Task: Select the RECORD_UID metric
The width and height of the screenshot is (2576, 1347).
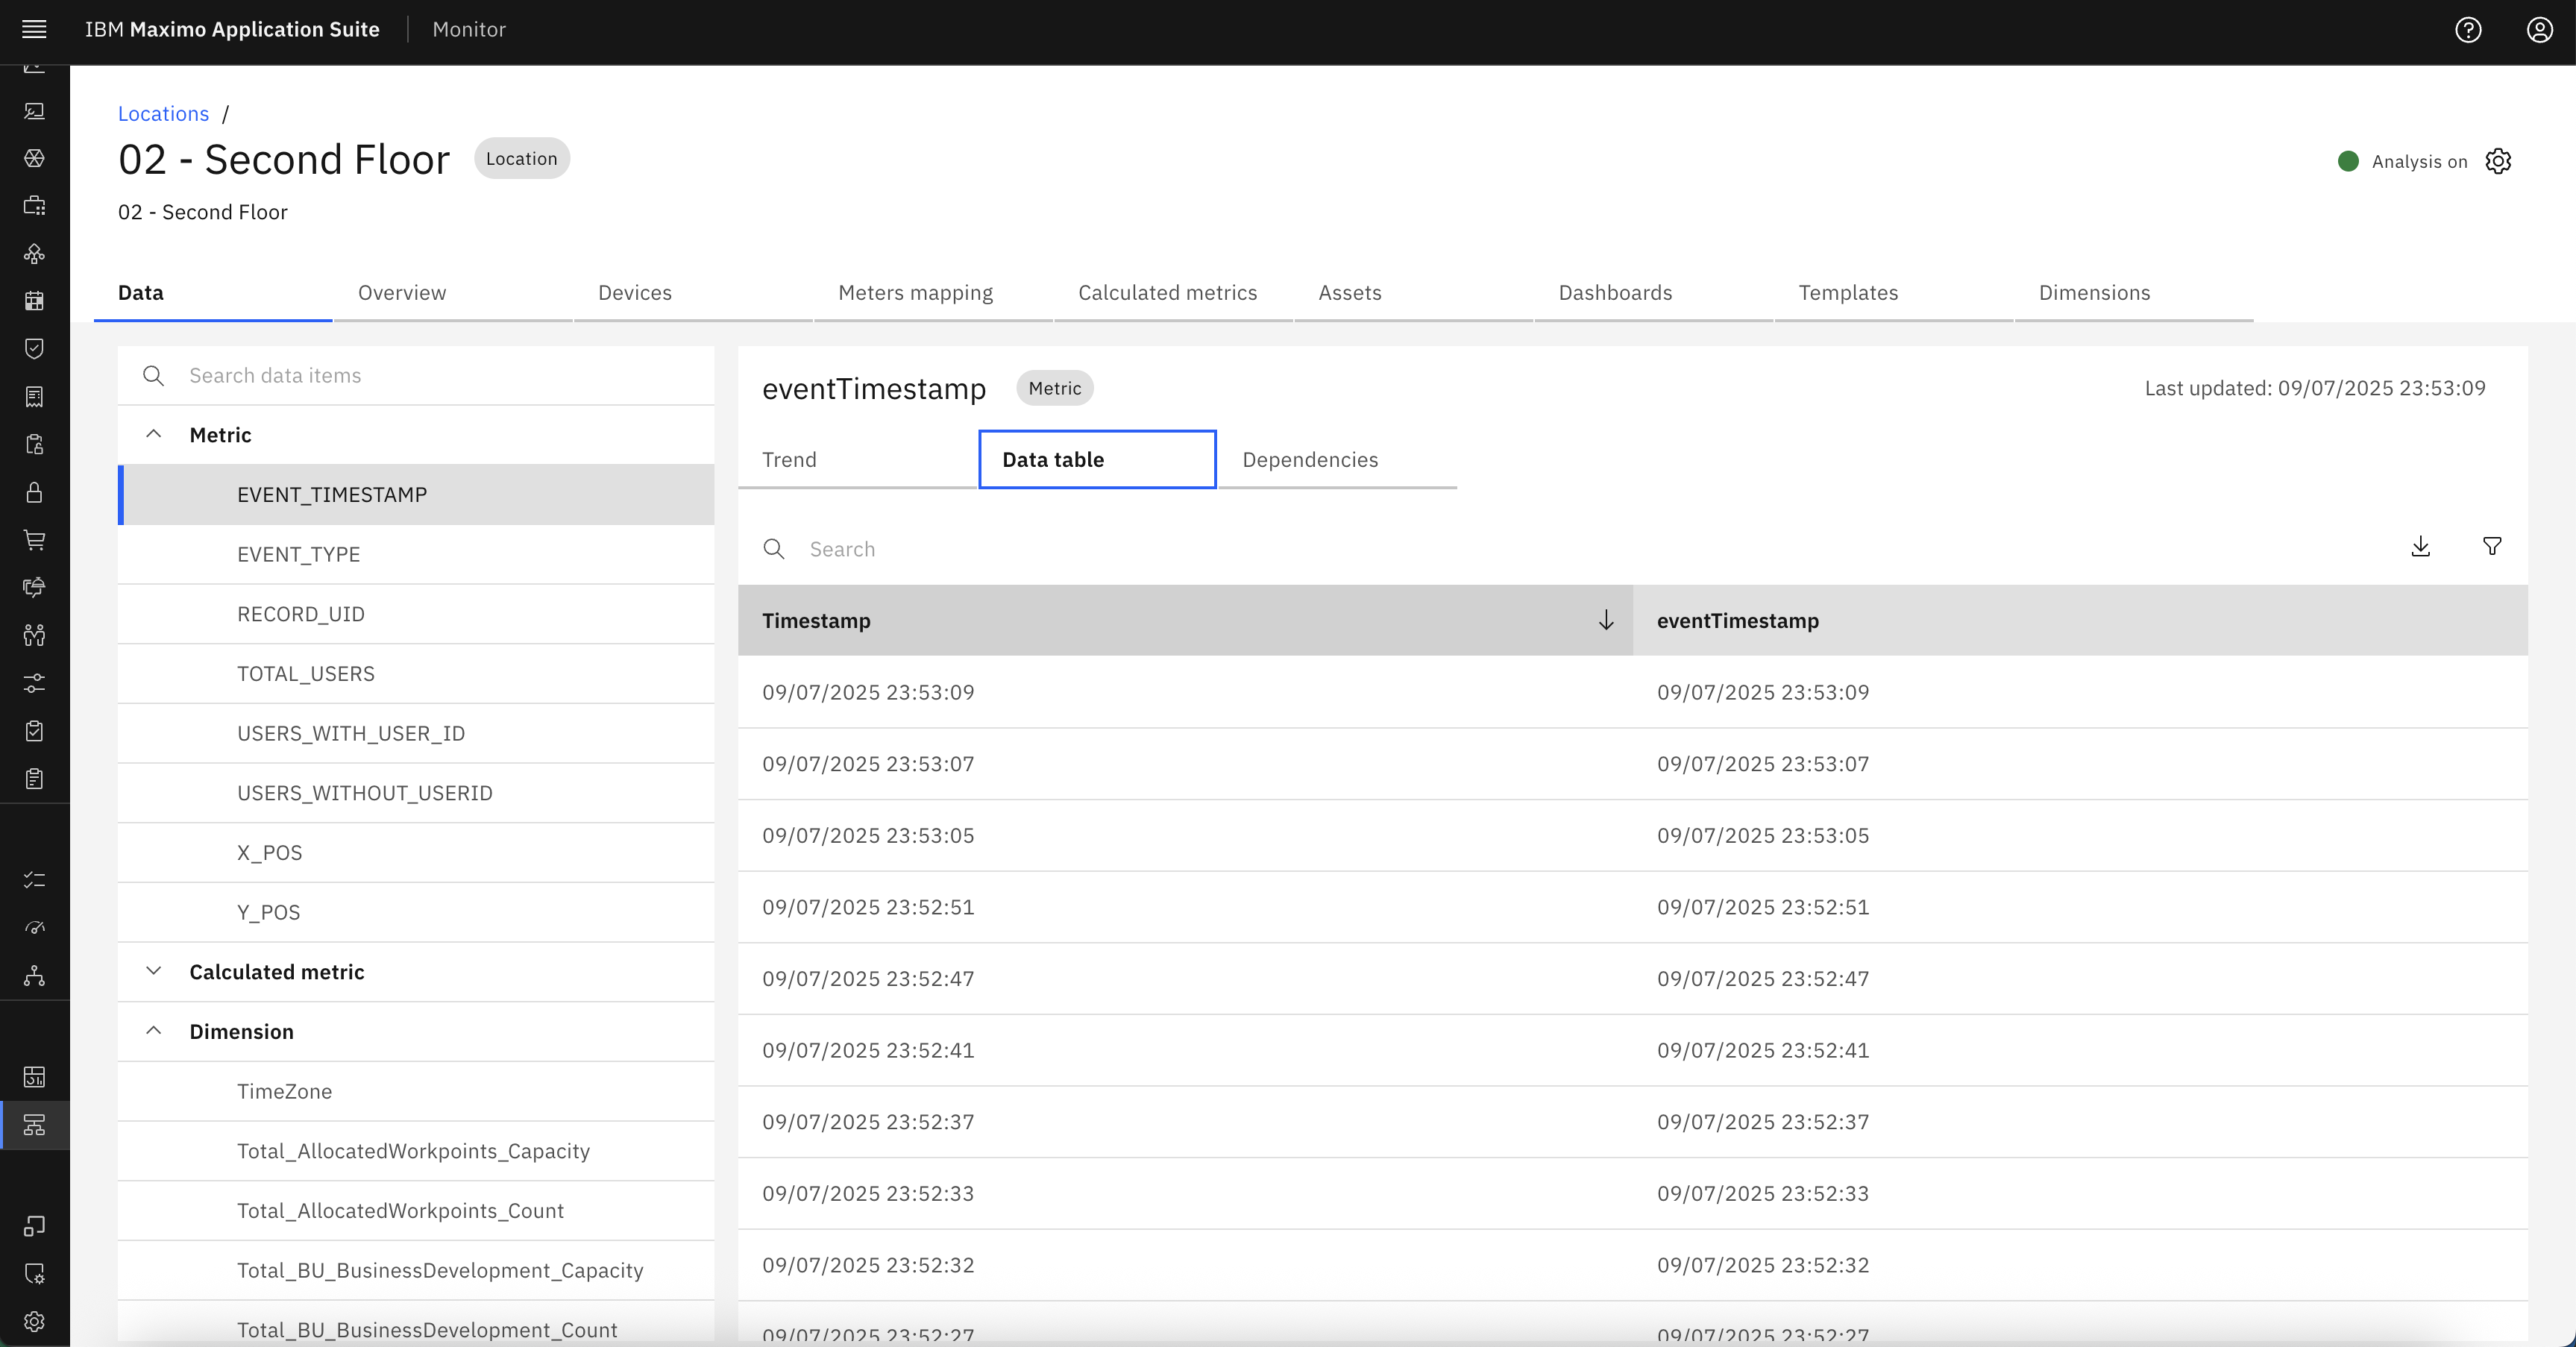Action: pos(416,614)
